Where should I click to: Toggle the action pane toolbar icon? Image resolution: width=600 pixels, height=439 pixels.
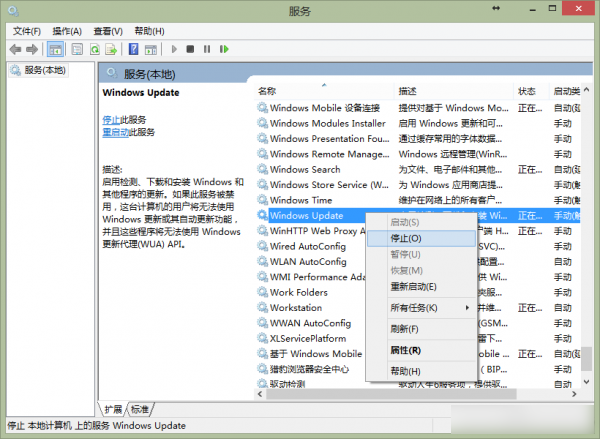(x=151, y=49)
